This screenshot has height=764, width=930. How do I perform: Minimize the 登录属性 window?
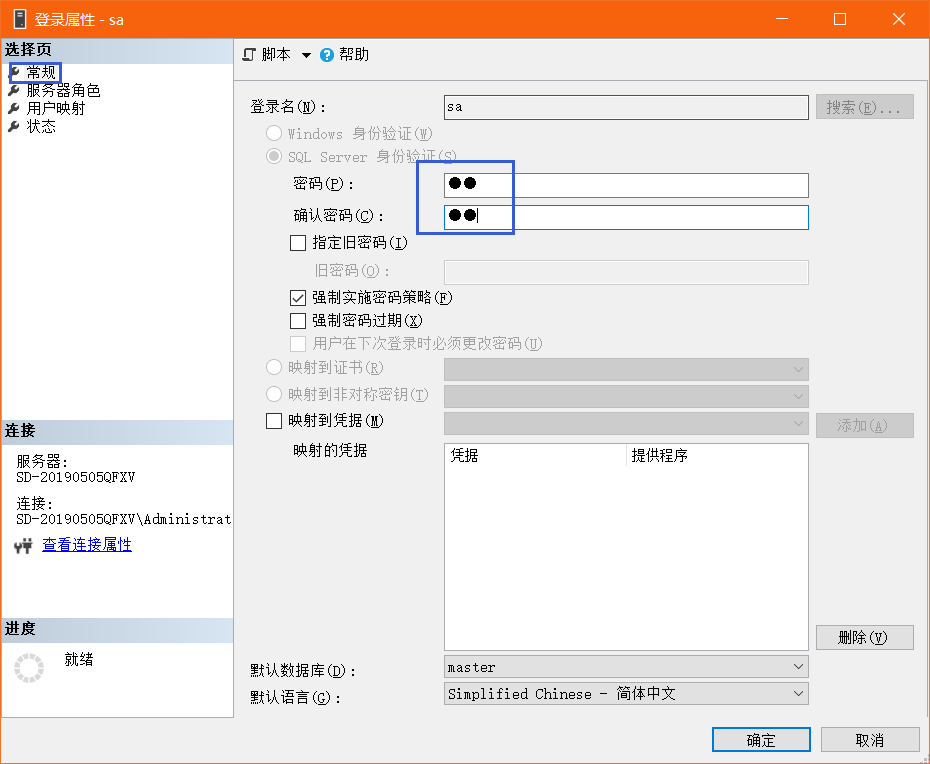click(782, 19)
